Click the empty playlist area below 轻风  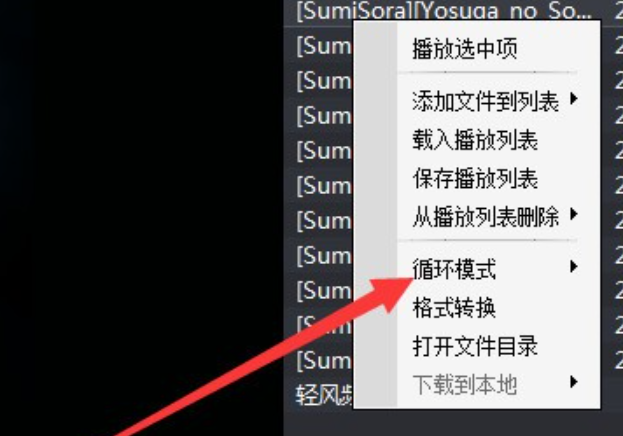click(x=453, y=424)
